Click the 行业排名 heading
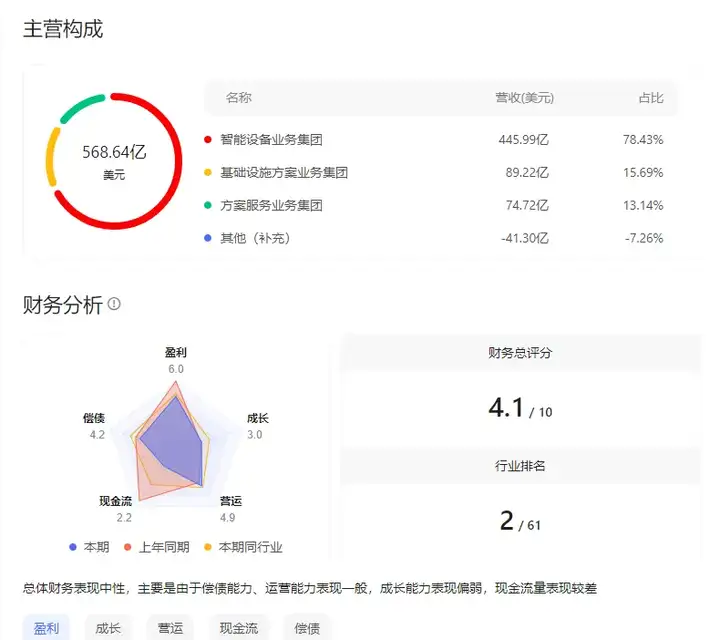720x640 pixels. pos(520,466)
